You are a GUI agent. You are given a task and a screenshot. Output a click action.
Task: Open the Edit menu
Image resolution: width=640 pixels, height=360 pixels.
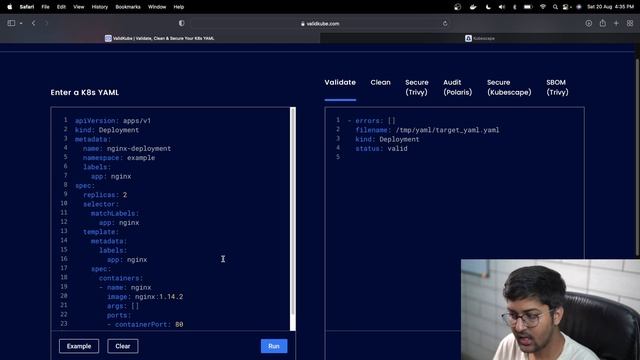(61, 7)
